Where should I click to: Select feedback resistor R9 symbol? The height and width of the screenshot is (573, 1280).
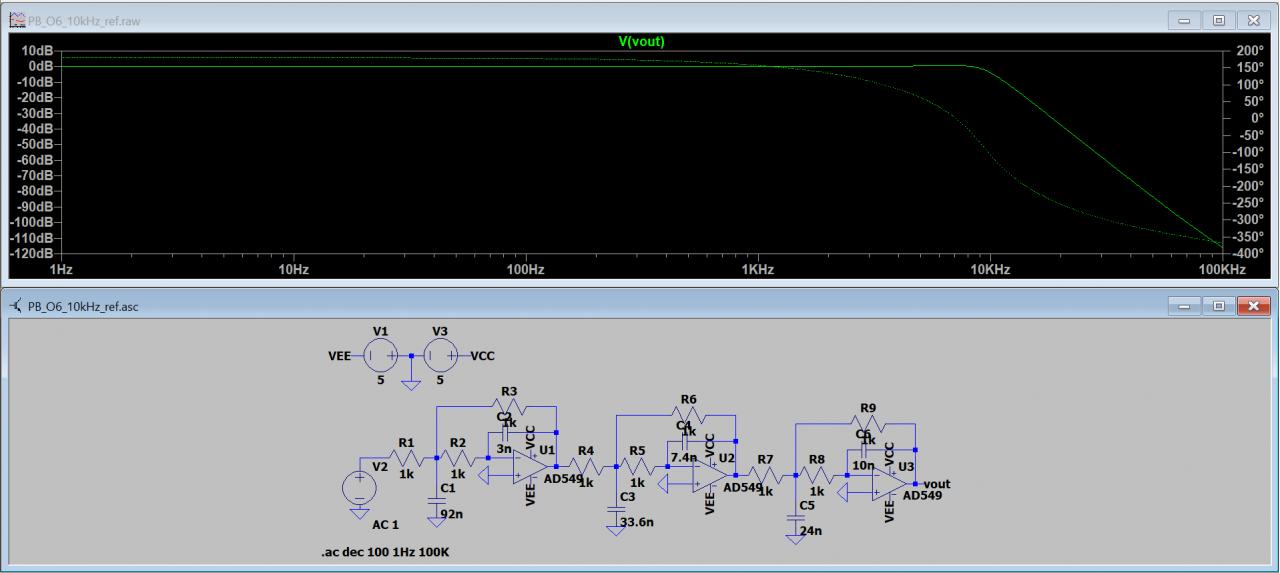point(868,423)
